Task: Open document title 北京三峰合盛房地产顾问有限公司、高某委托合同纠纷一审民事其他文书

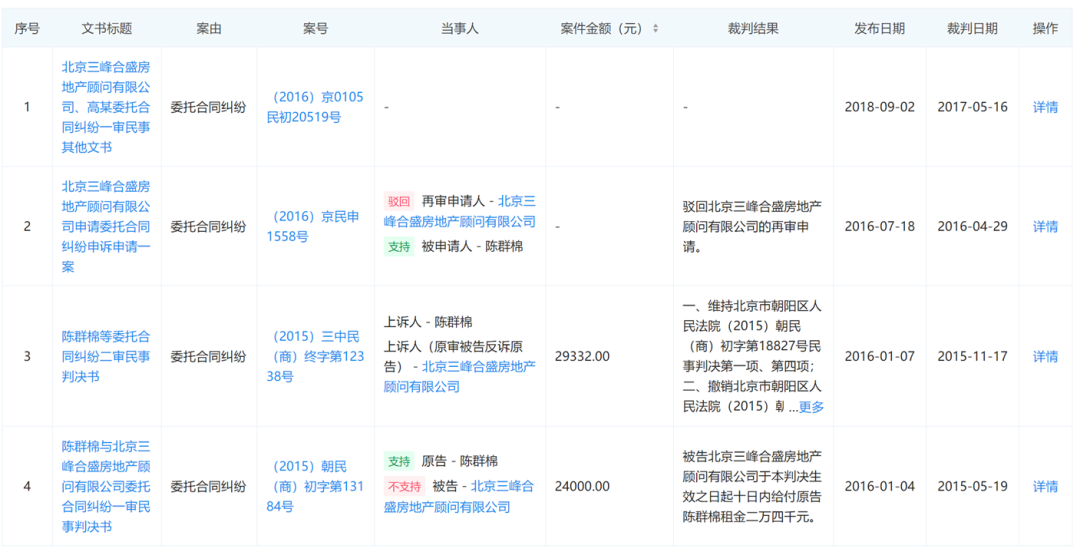Action: [106, 107]
